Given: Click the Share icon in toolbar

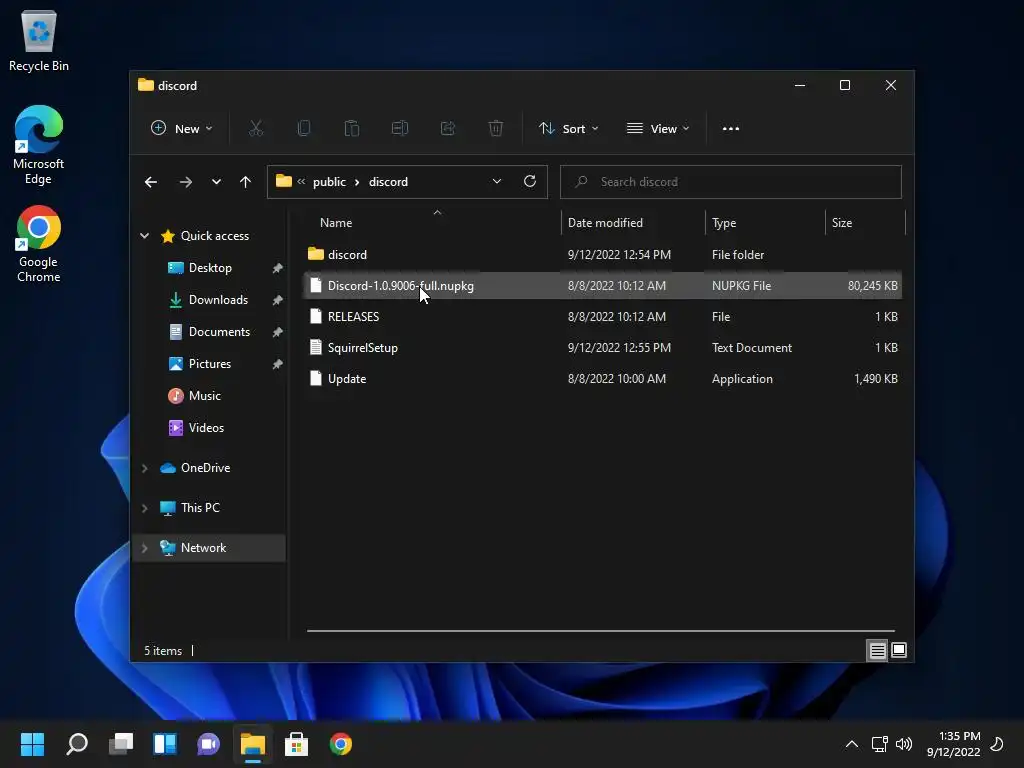Looking at the screenshot, I should tap(448, 129).
